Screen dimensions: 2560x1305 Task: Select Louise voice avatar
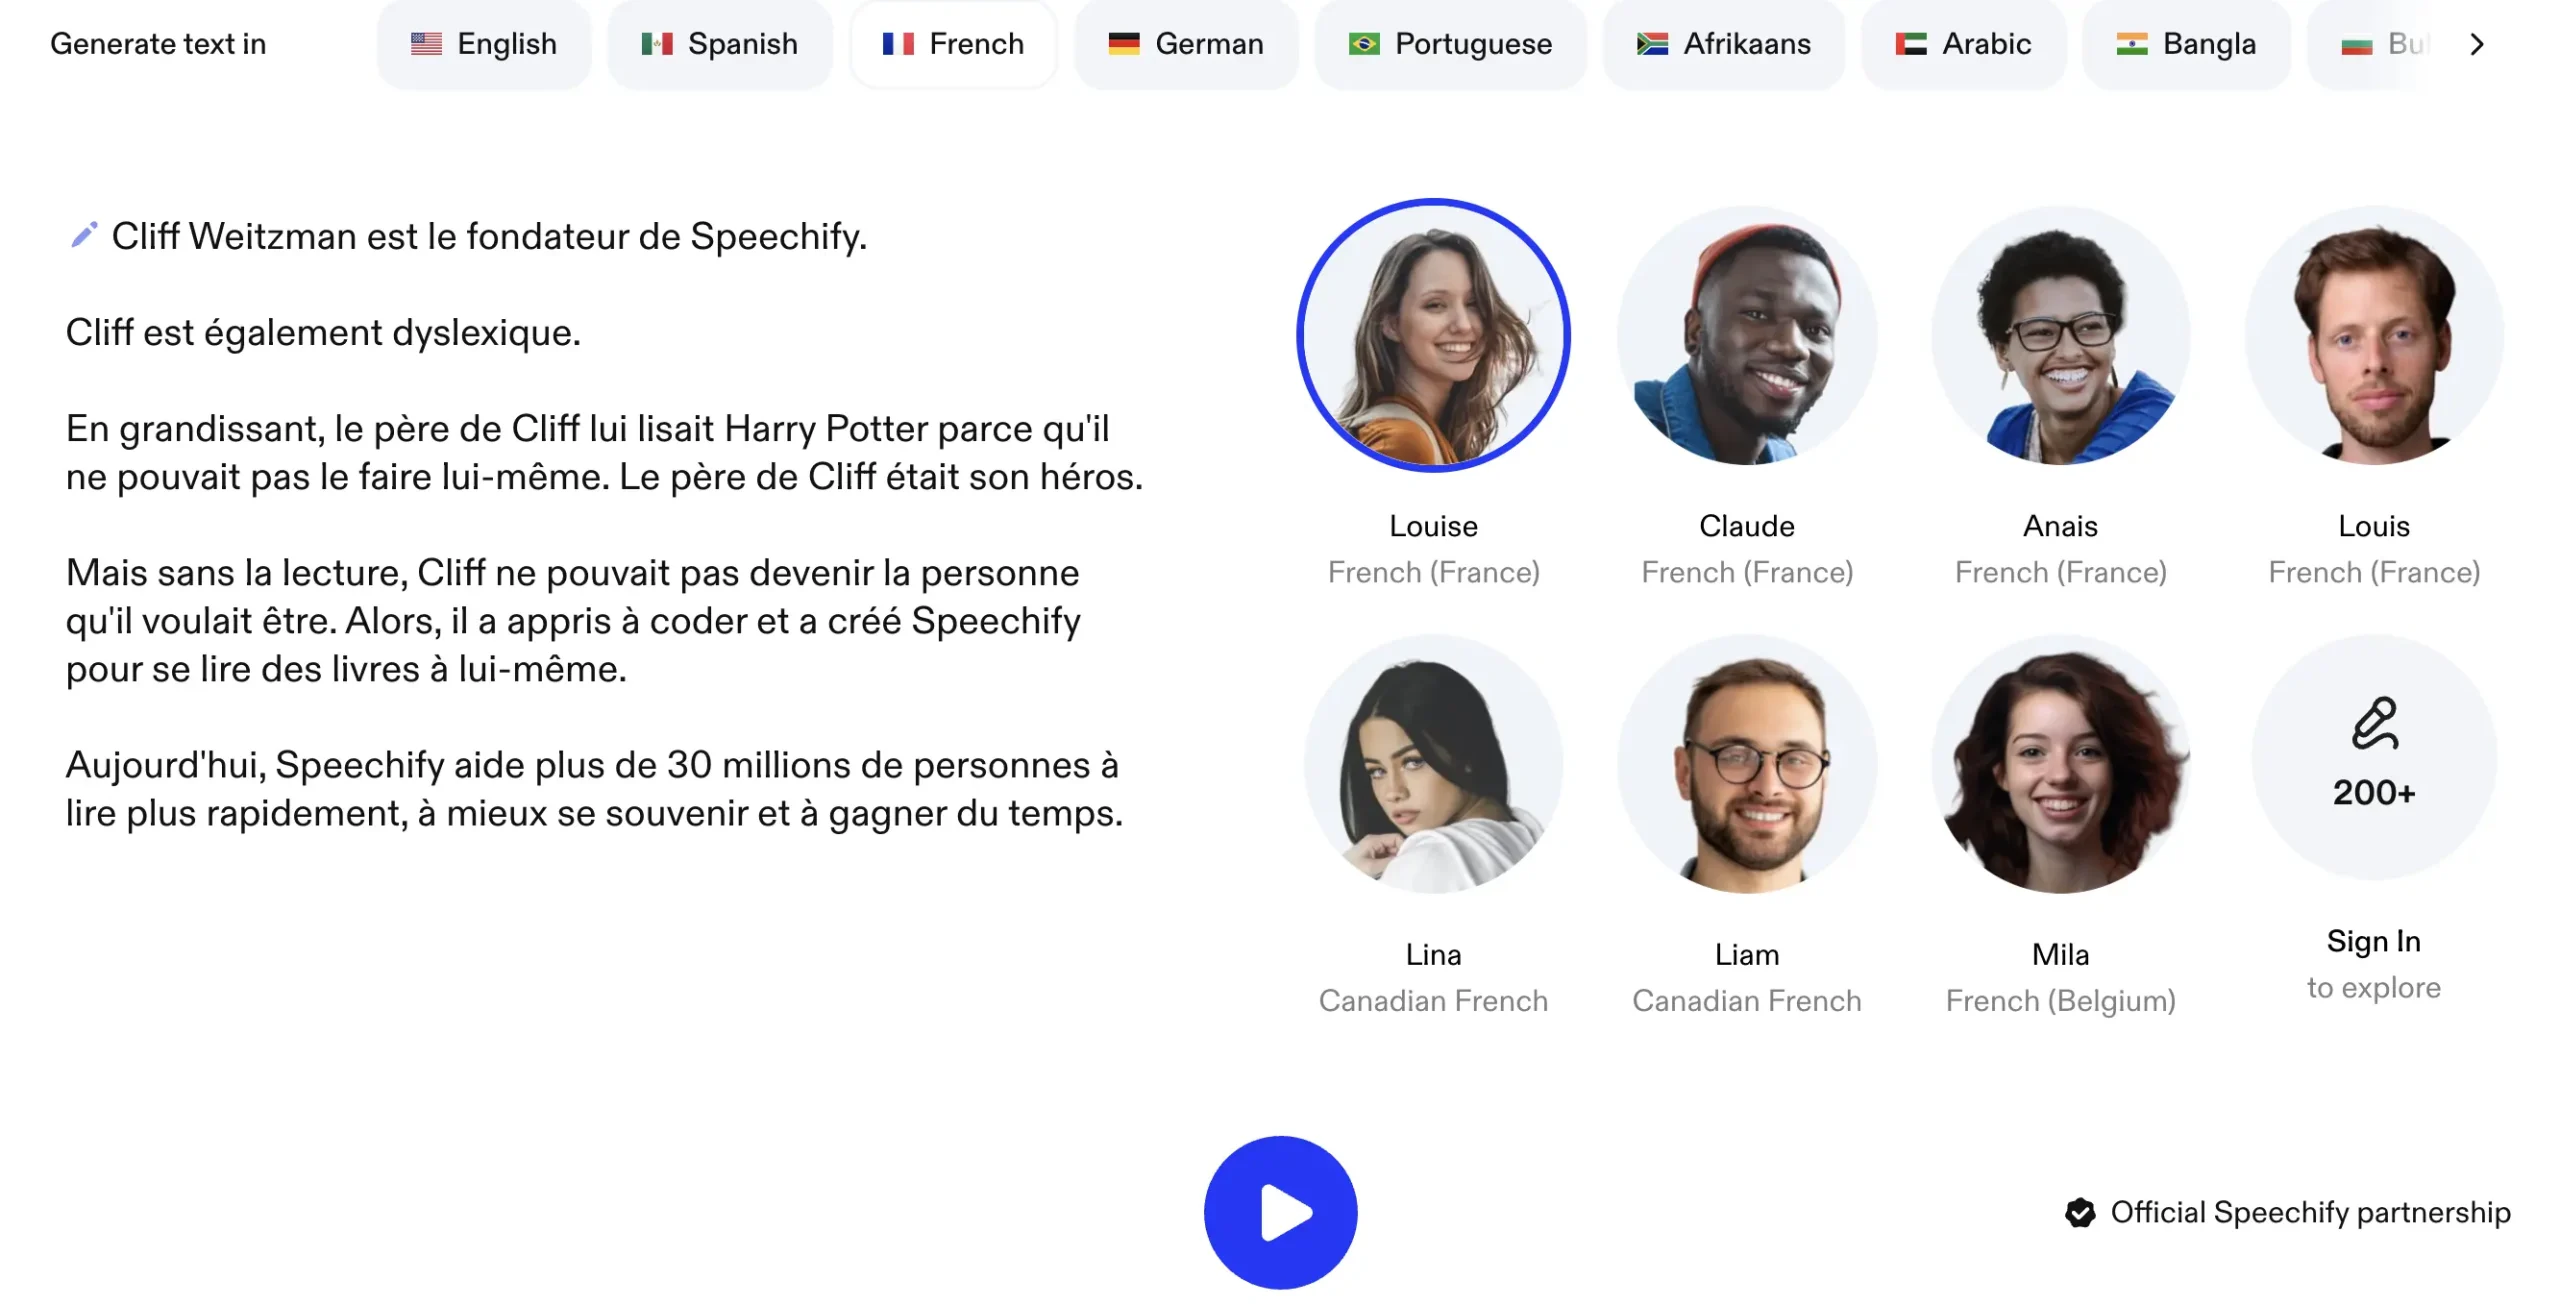click(1433, 335)
